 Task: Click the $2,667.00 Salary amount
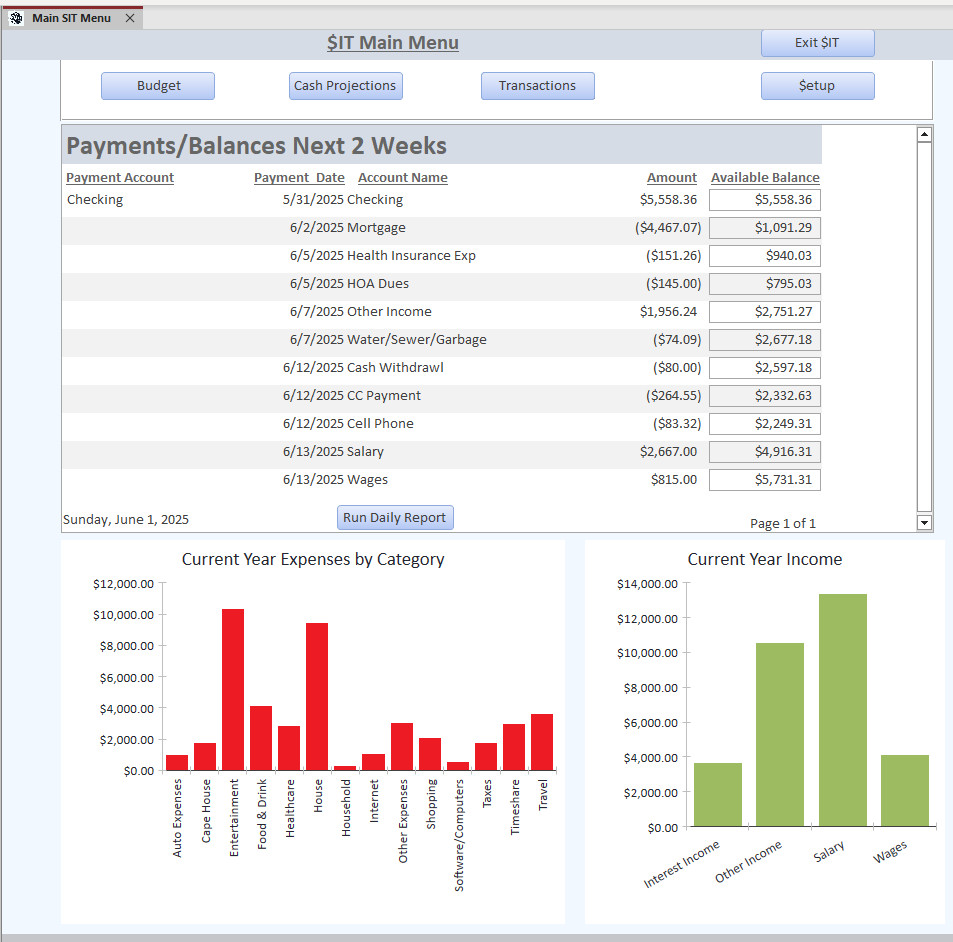[x=668, y=452]
